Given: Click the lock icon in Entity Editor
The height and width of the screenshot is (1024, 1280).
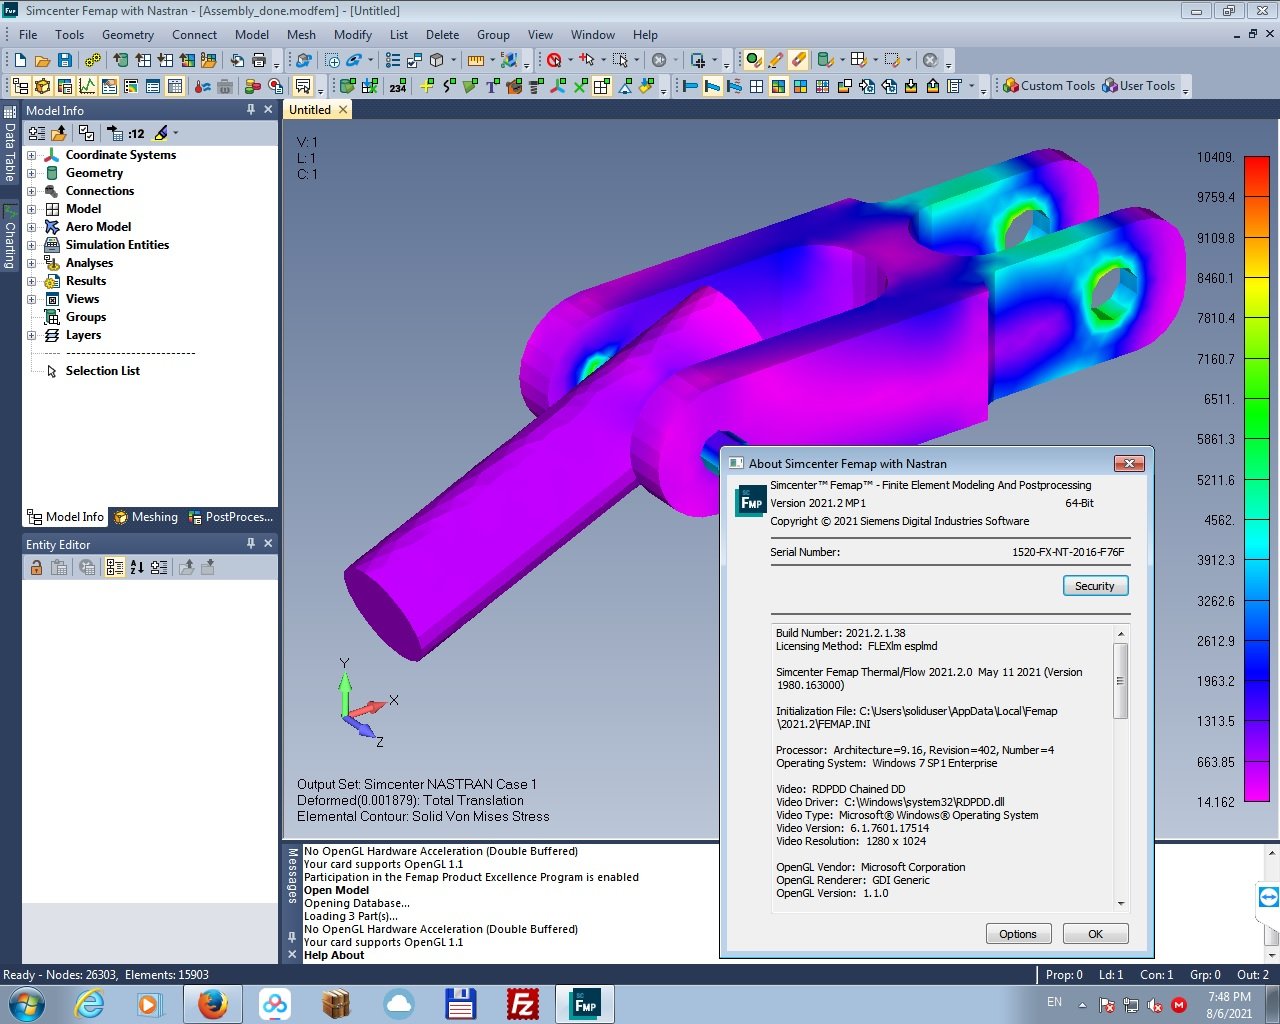Looking at the screenshot, I should coord(36,568).
